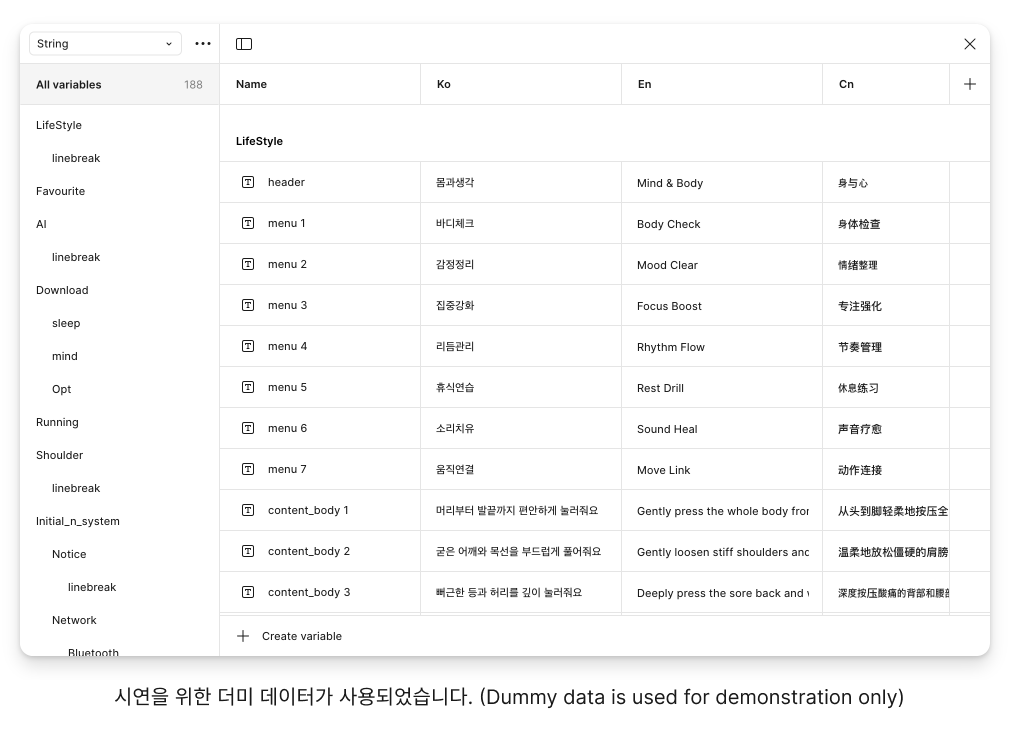The height and width of the screenshot is (732, 1009).
Task: Select the Korean value for menu 5
Action: click(455, 387)
